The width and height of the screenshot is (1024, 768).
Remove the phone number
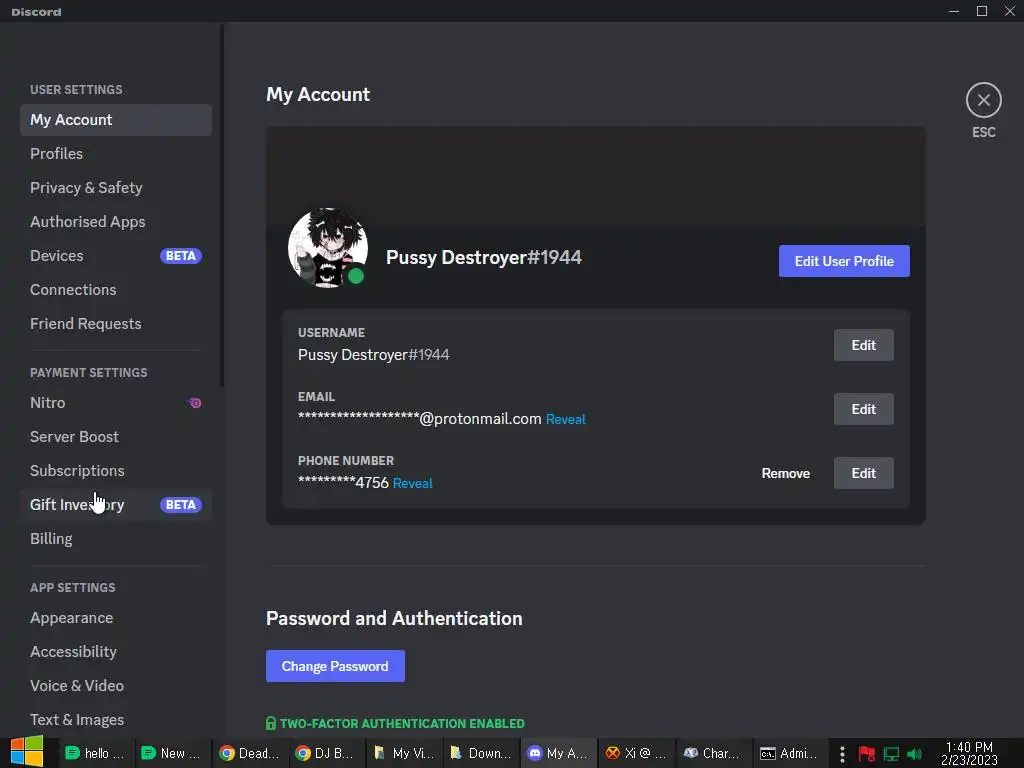pyautogui.click(x=786, y=473)
